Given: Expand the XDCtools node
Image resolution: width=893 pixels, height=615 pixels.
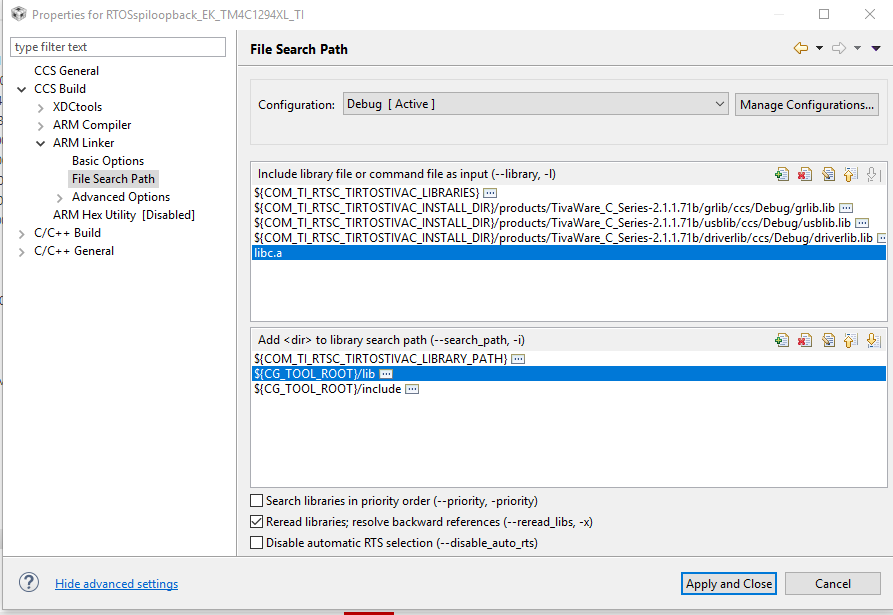Looking at the screenshot, I should tap(40, 108).
